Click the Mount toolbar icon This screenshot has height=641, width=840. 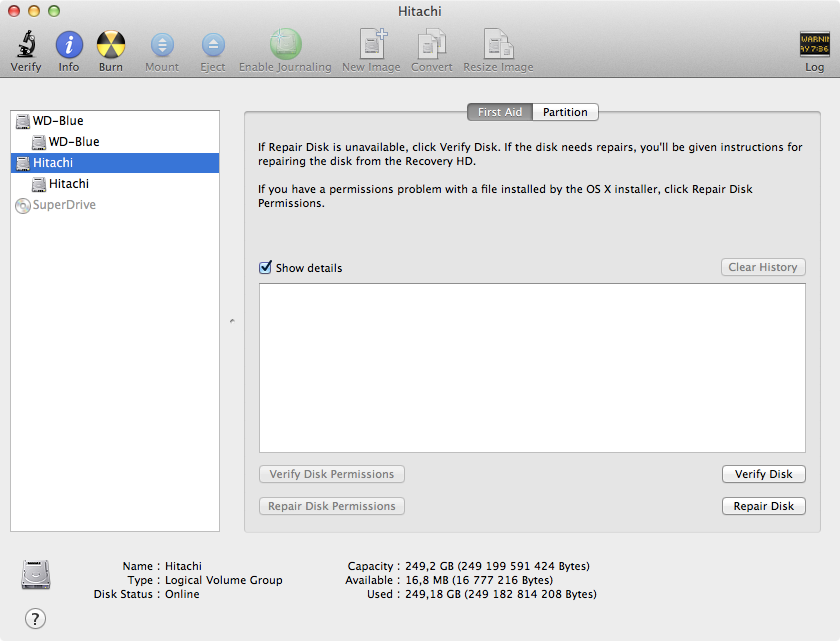(x=162, y=45)
